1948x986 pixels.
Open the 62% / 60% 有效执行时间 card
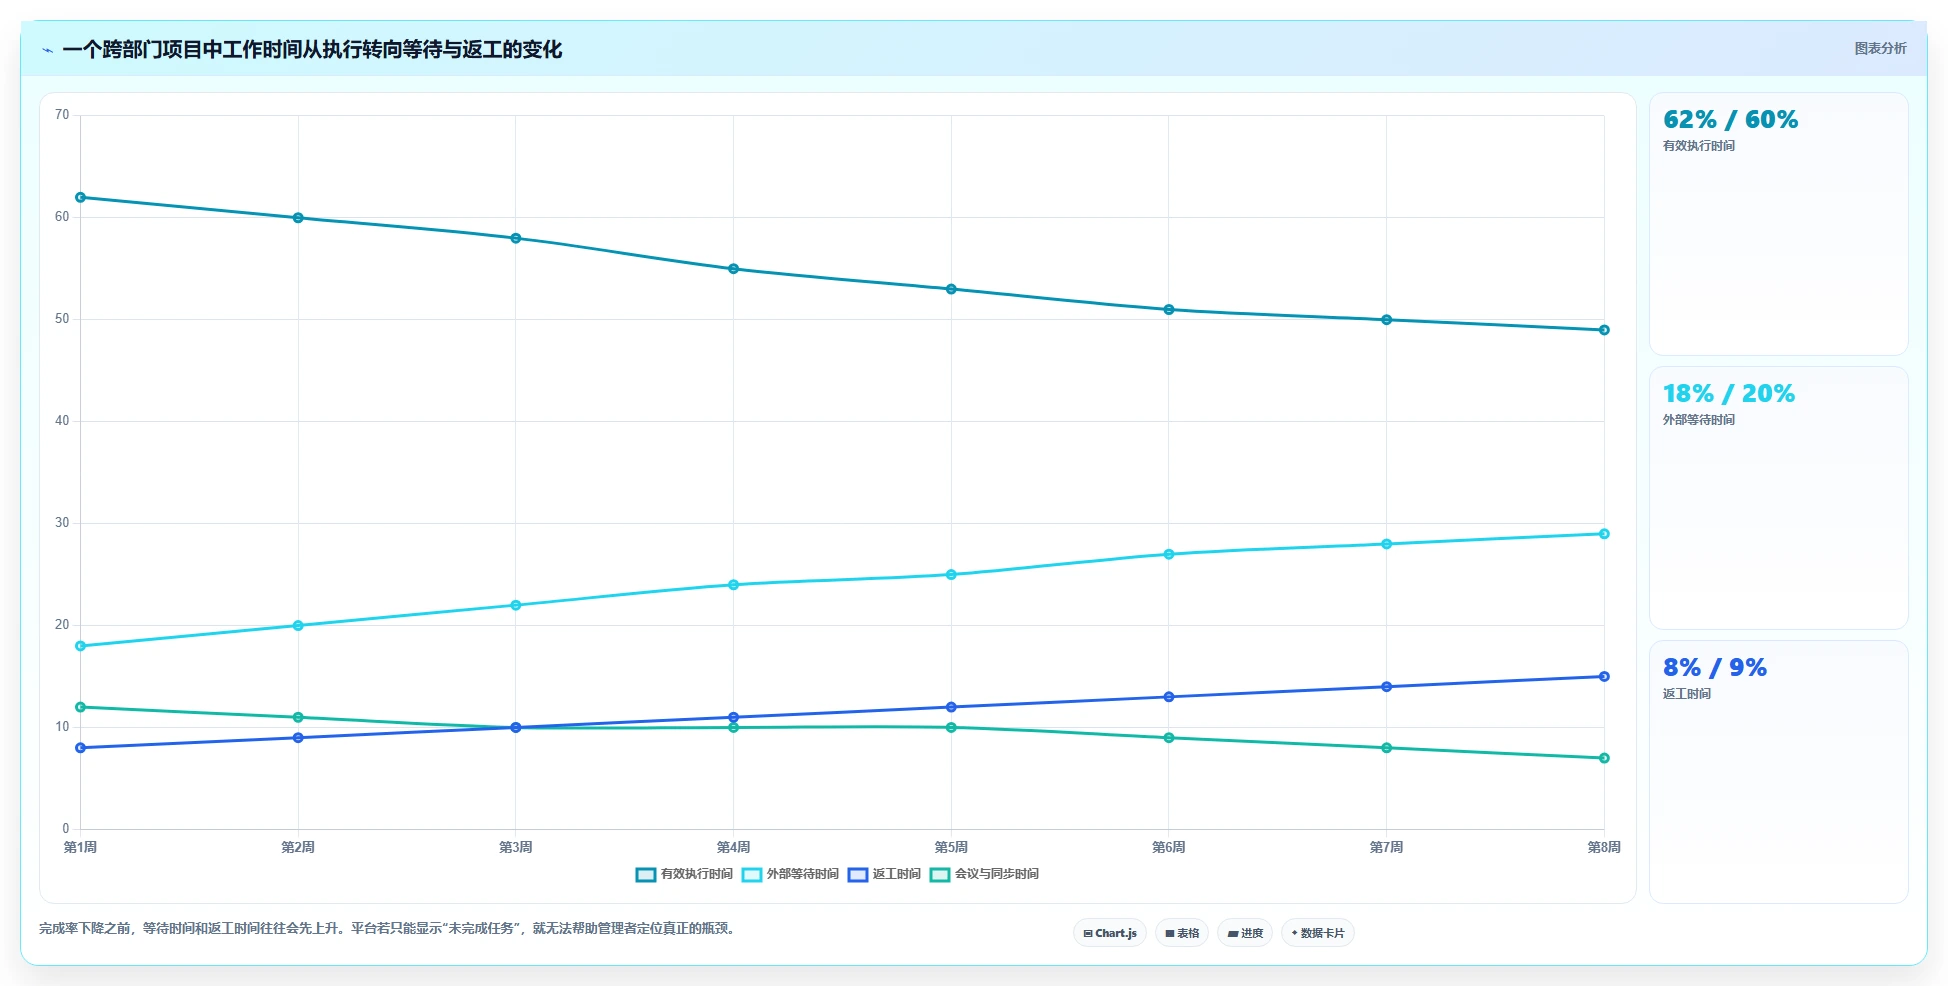(x=1778, y=224)
